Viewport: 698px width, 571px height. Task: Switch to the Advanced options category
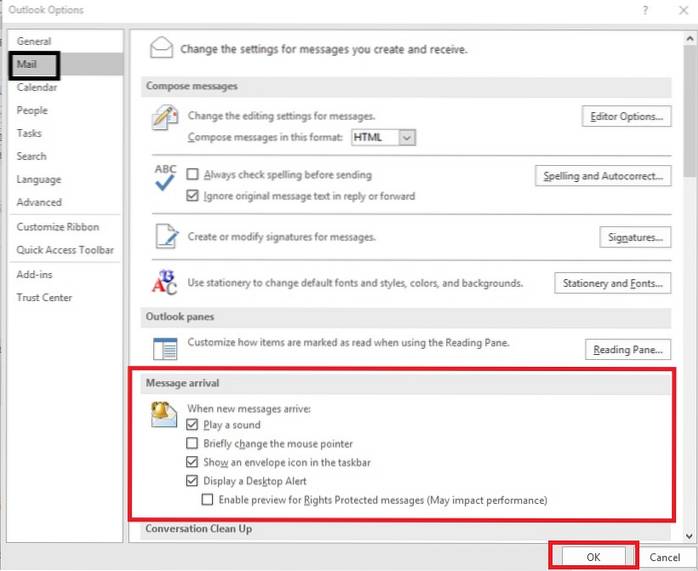(39, 202)
